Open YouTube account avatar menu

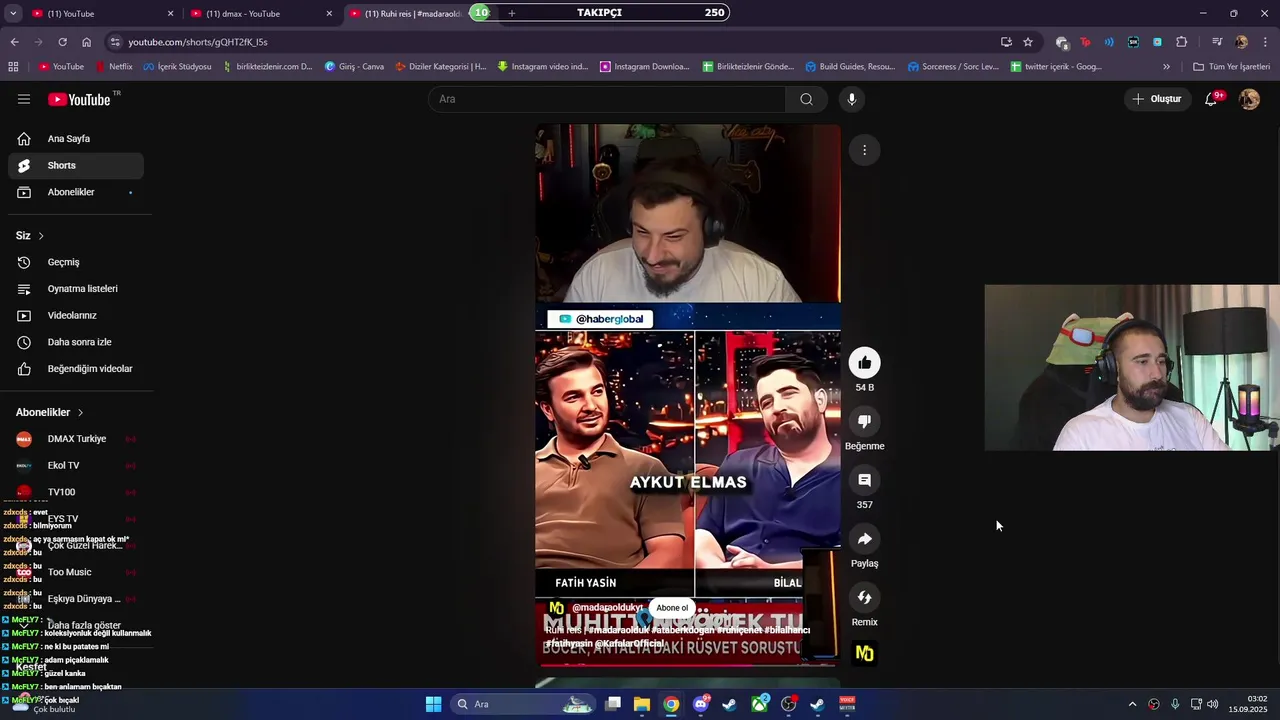pos(1249,99)
